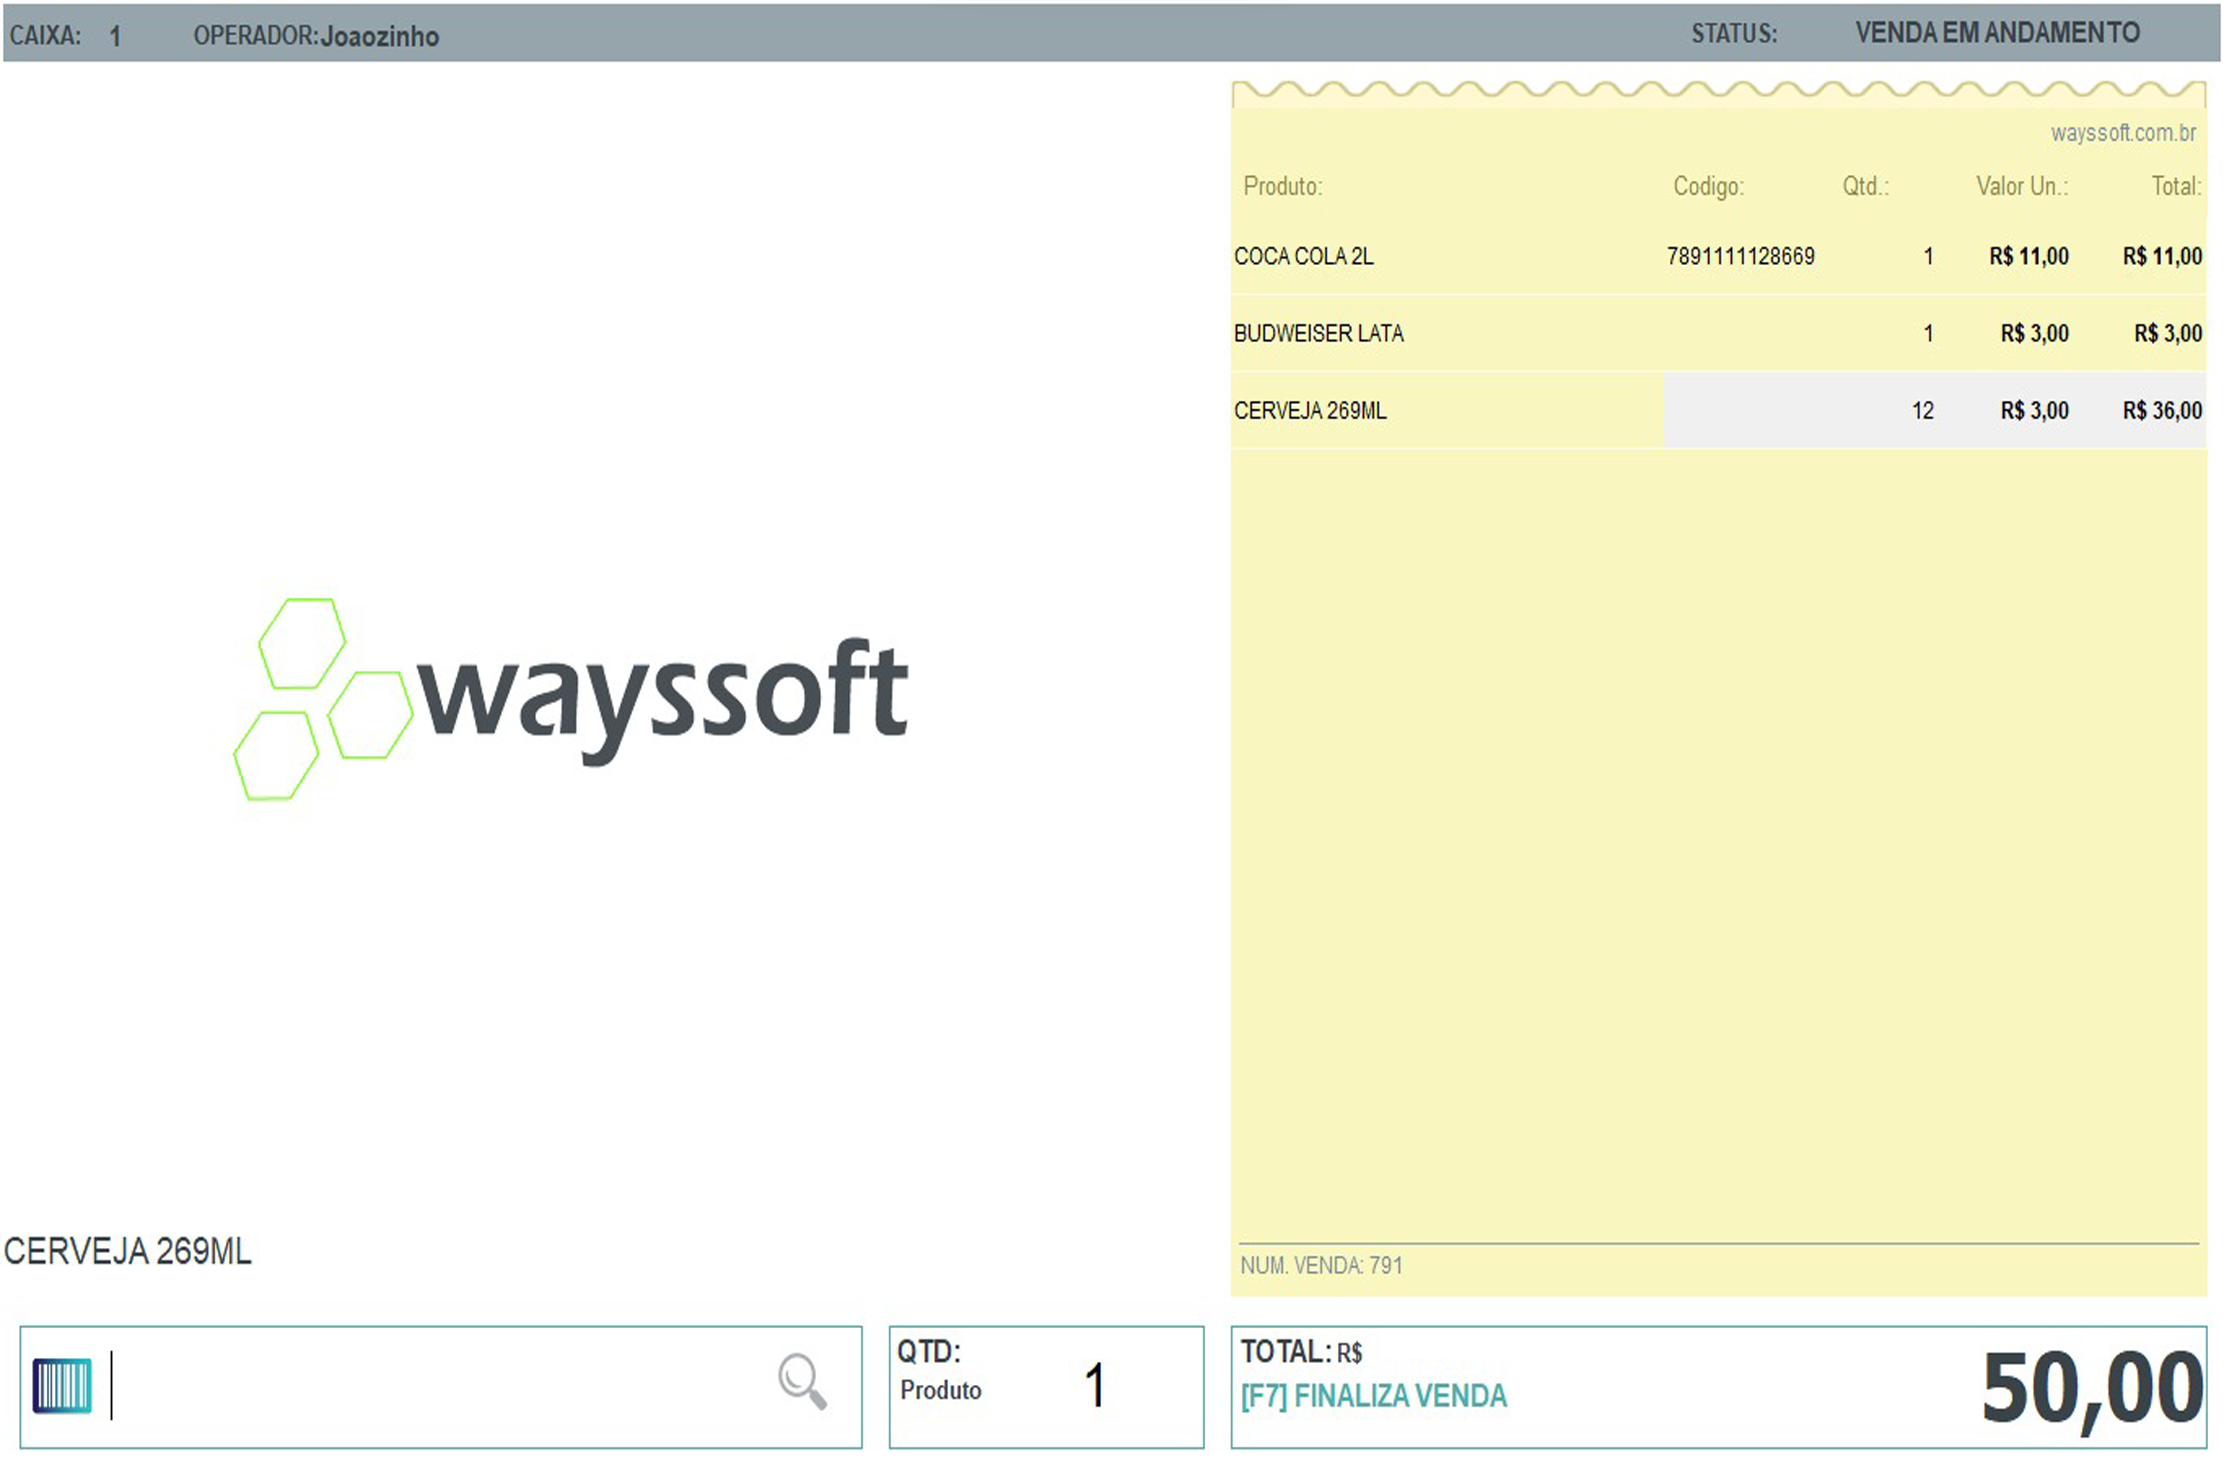Click the Total column header
2223x1482 pixels.
pyautogui.click(x=2176, y=186)
